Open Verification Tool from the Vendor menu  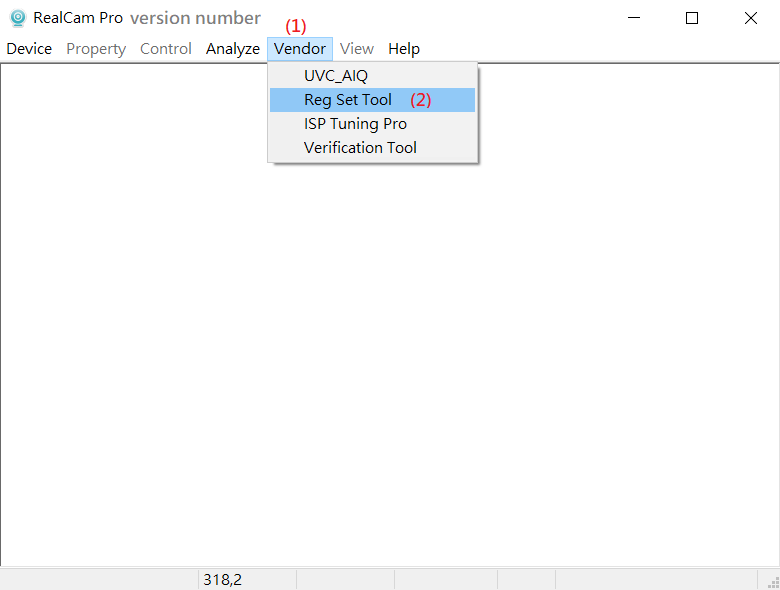pos(373,147)
